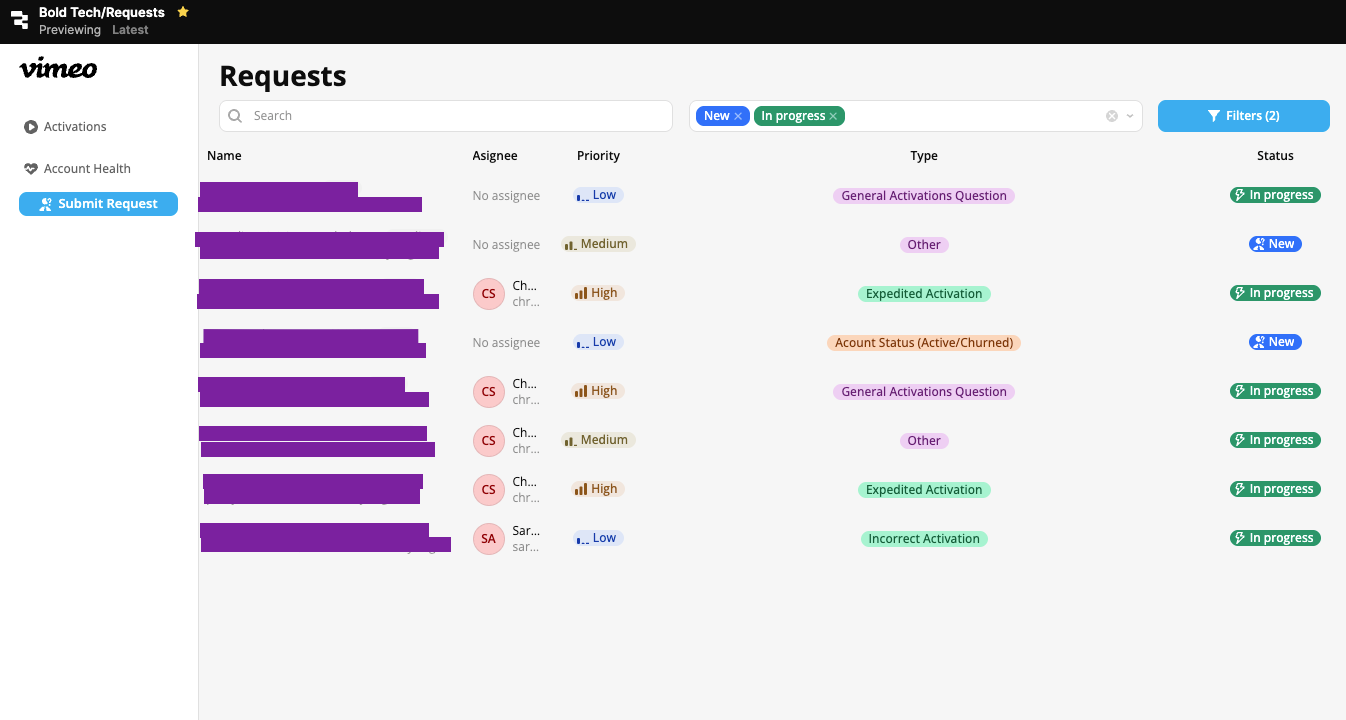1346x720 pixels.
Task: Click the first CS assignee avatar
Action: [x=488, y=294]
